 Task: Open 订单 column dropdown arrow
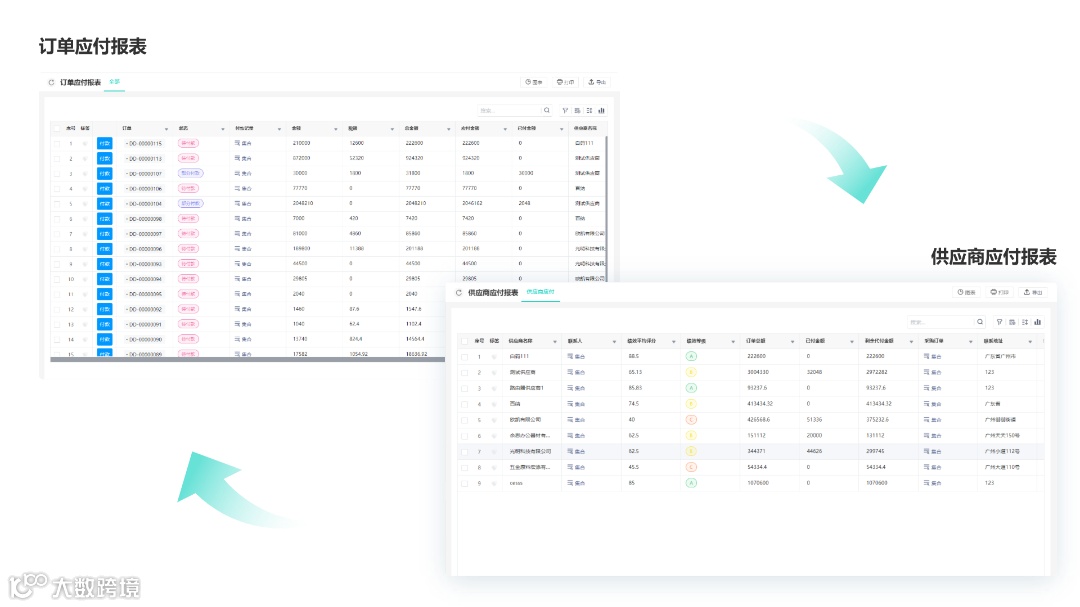click(166, 129)
